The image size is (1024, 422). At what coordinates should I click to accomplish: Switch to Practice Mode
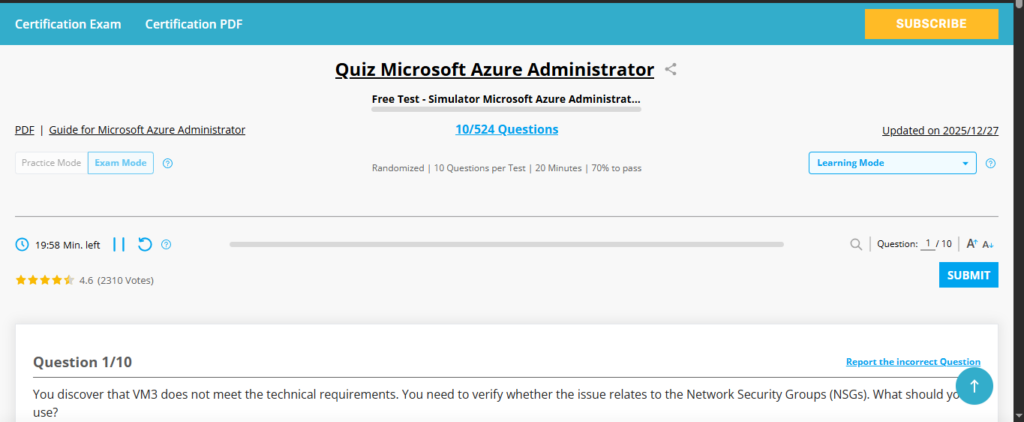click(51, 163)
